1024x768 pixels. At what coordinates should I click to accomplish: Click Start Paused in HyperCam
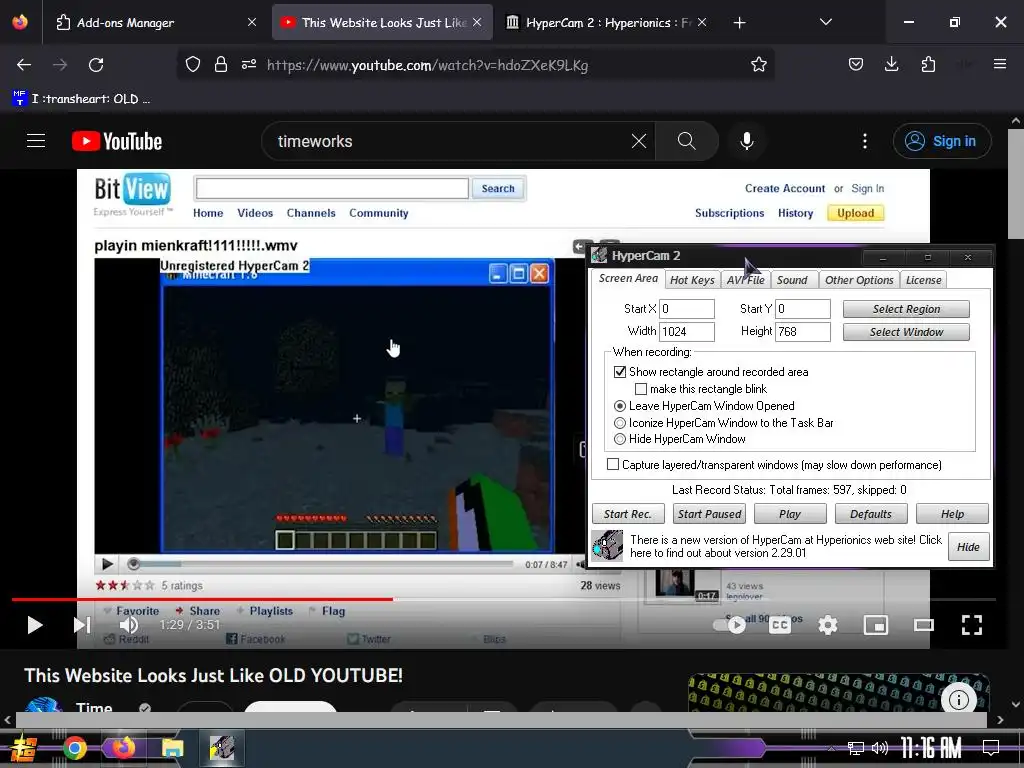pos(709,514)
